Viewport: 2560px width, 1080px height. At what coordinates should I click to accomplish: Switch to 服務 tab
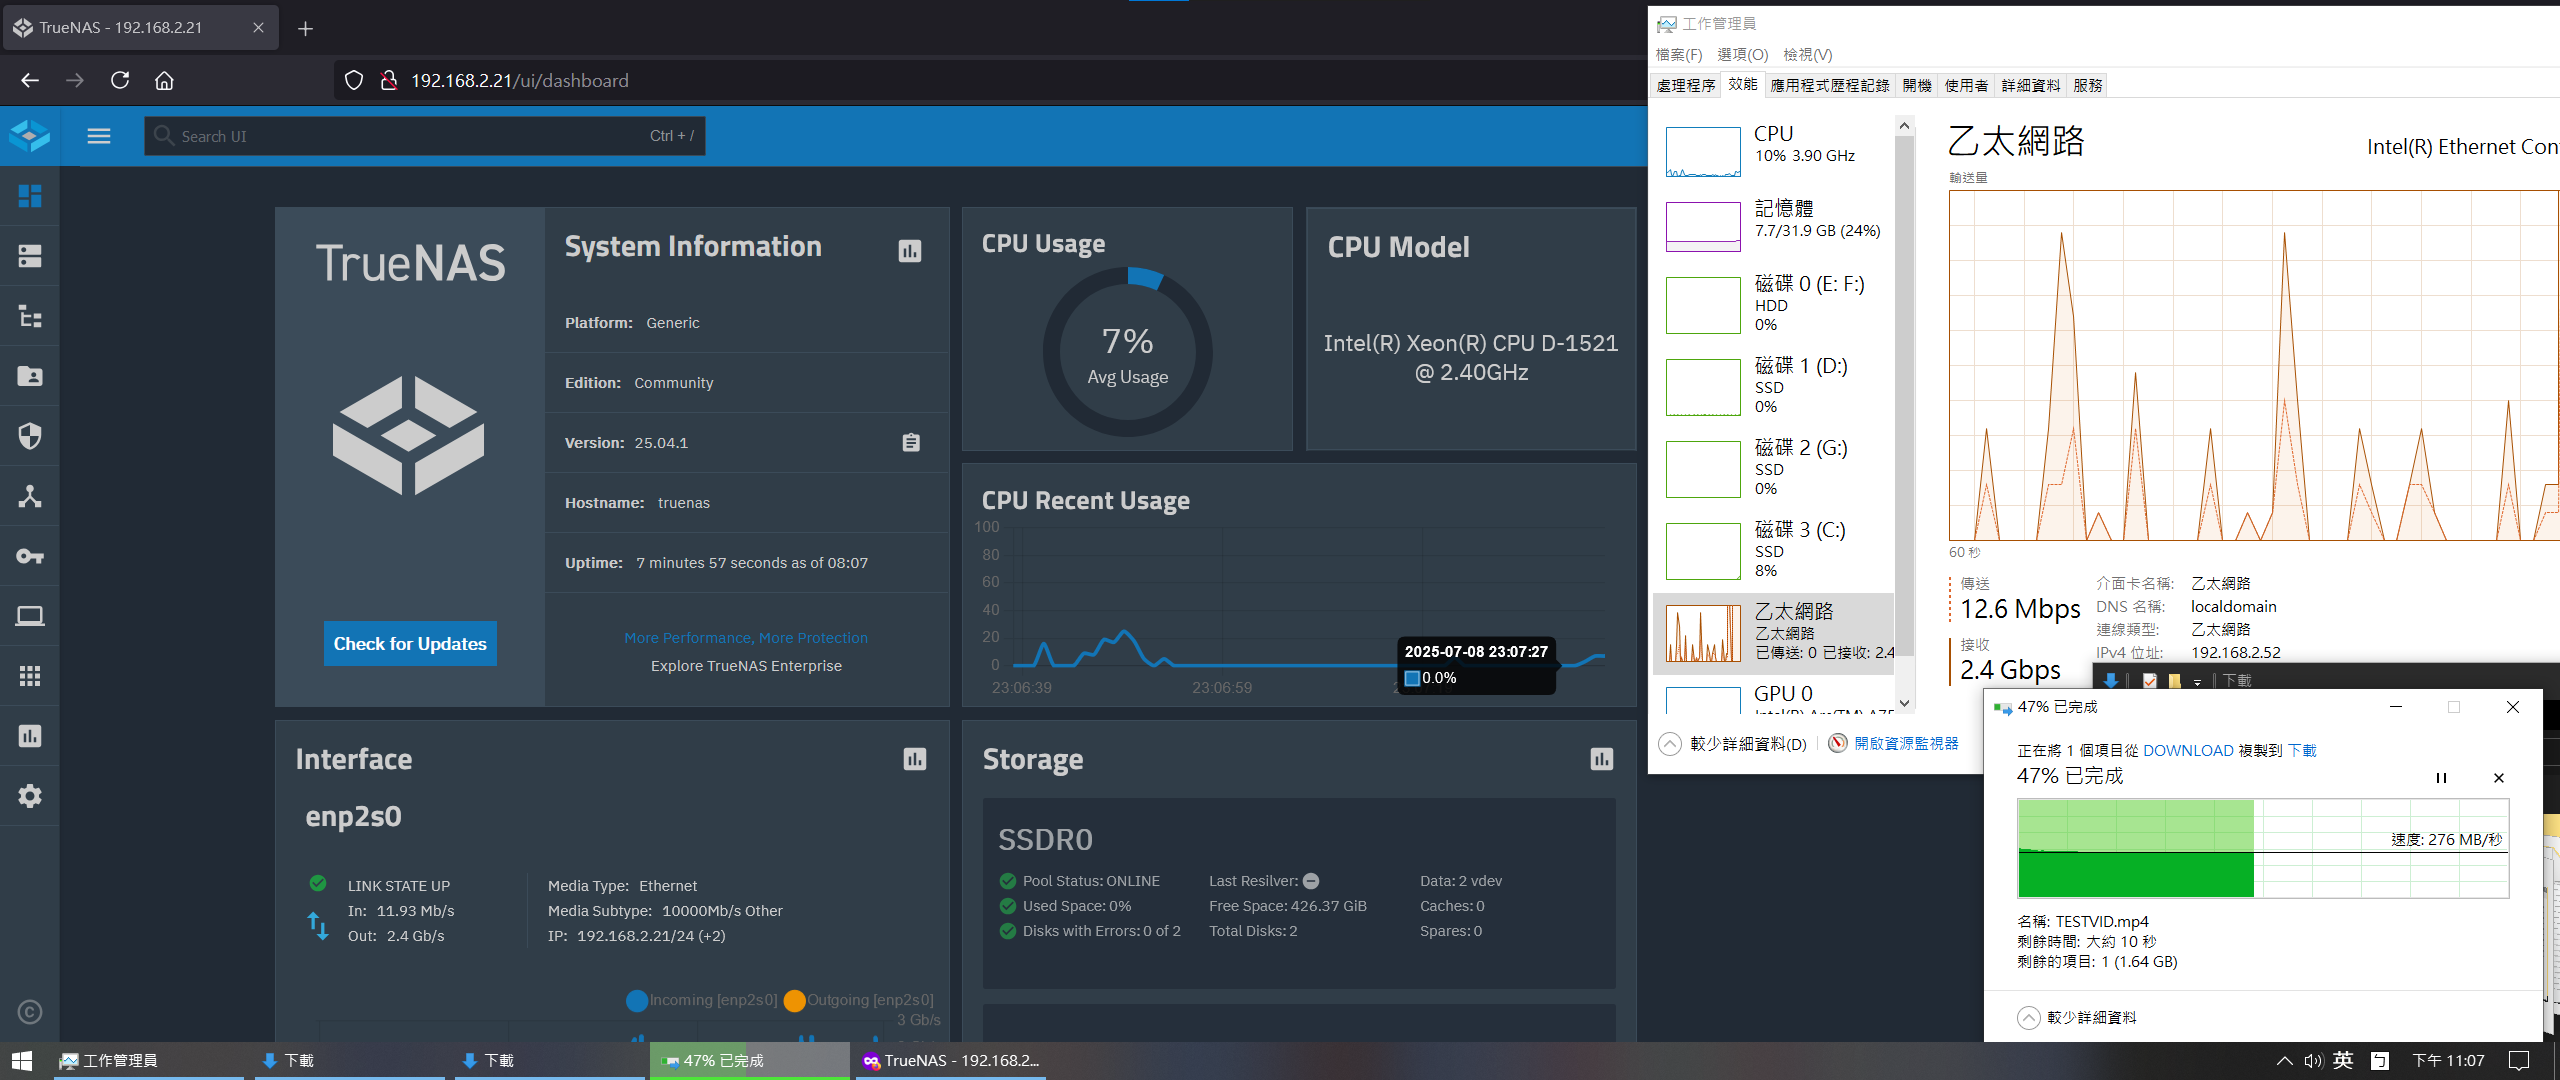click(x=2088, y=85)
